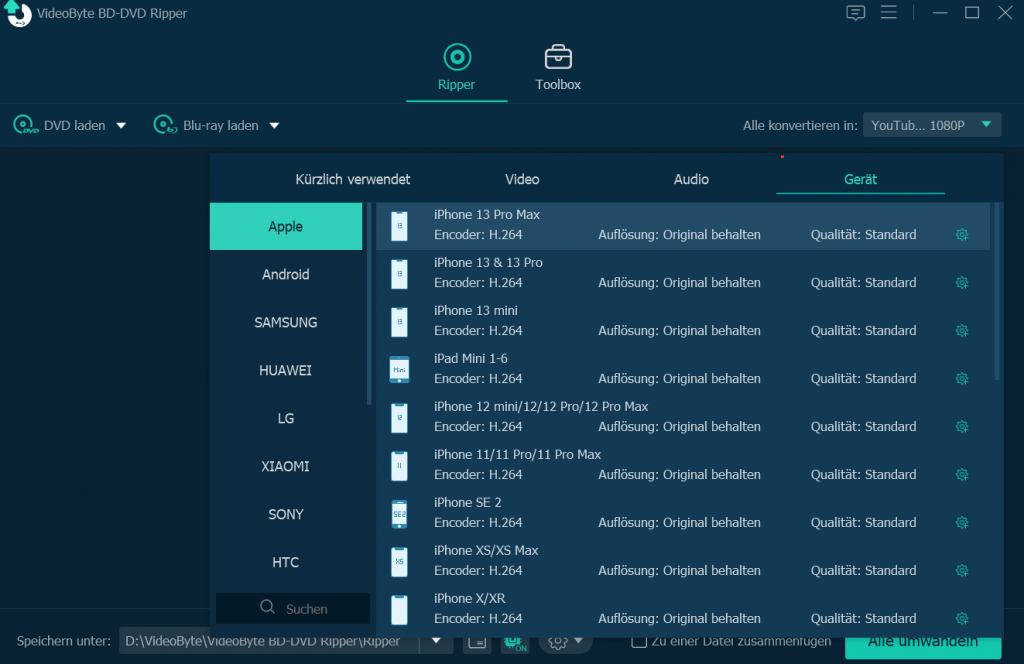1024x664 pixels.
Task: Open the output folder icon at bottom
Action: pyautogui.click(x=477, y=641)
